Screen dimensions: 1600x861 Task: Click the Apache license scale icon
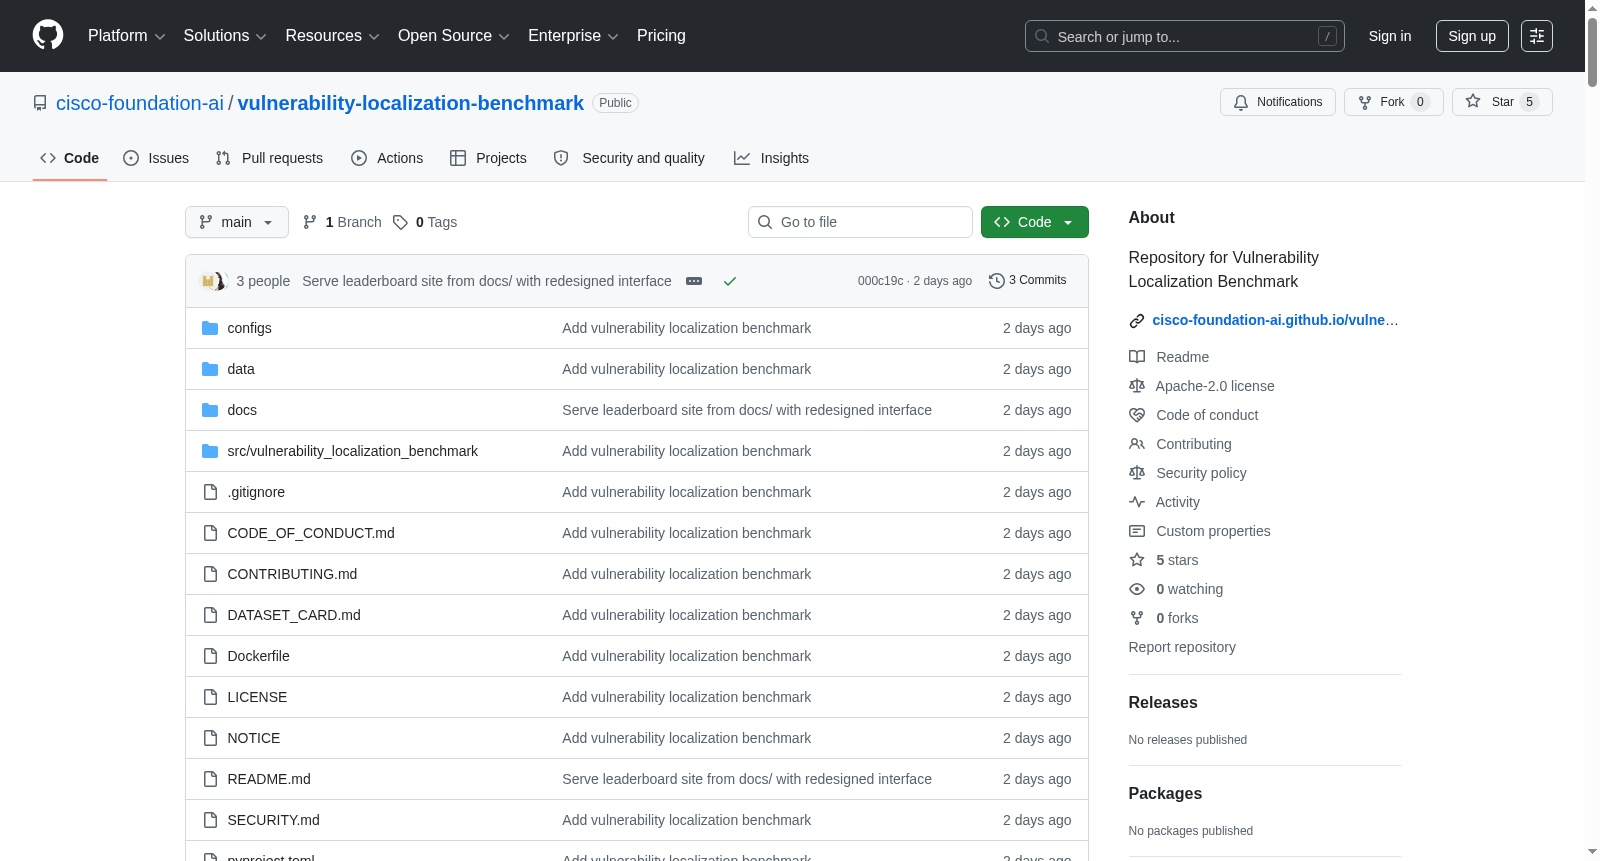click(x=1137, y=386)
